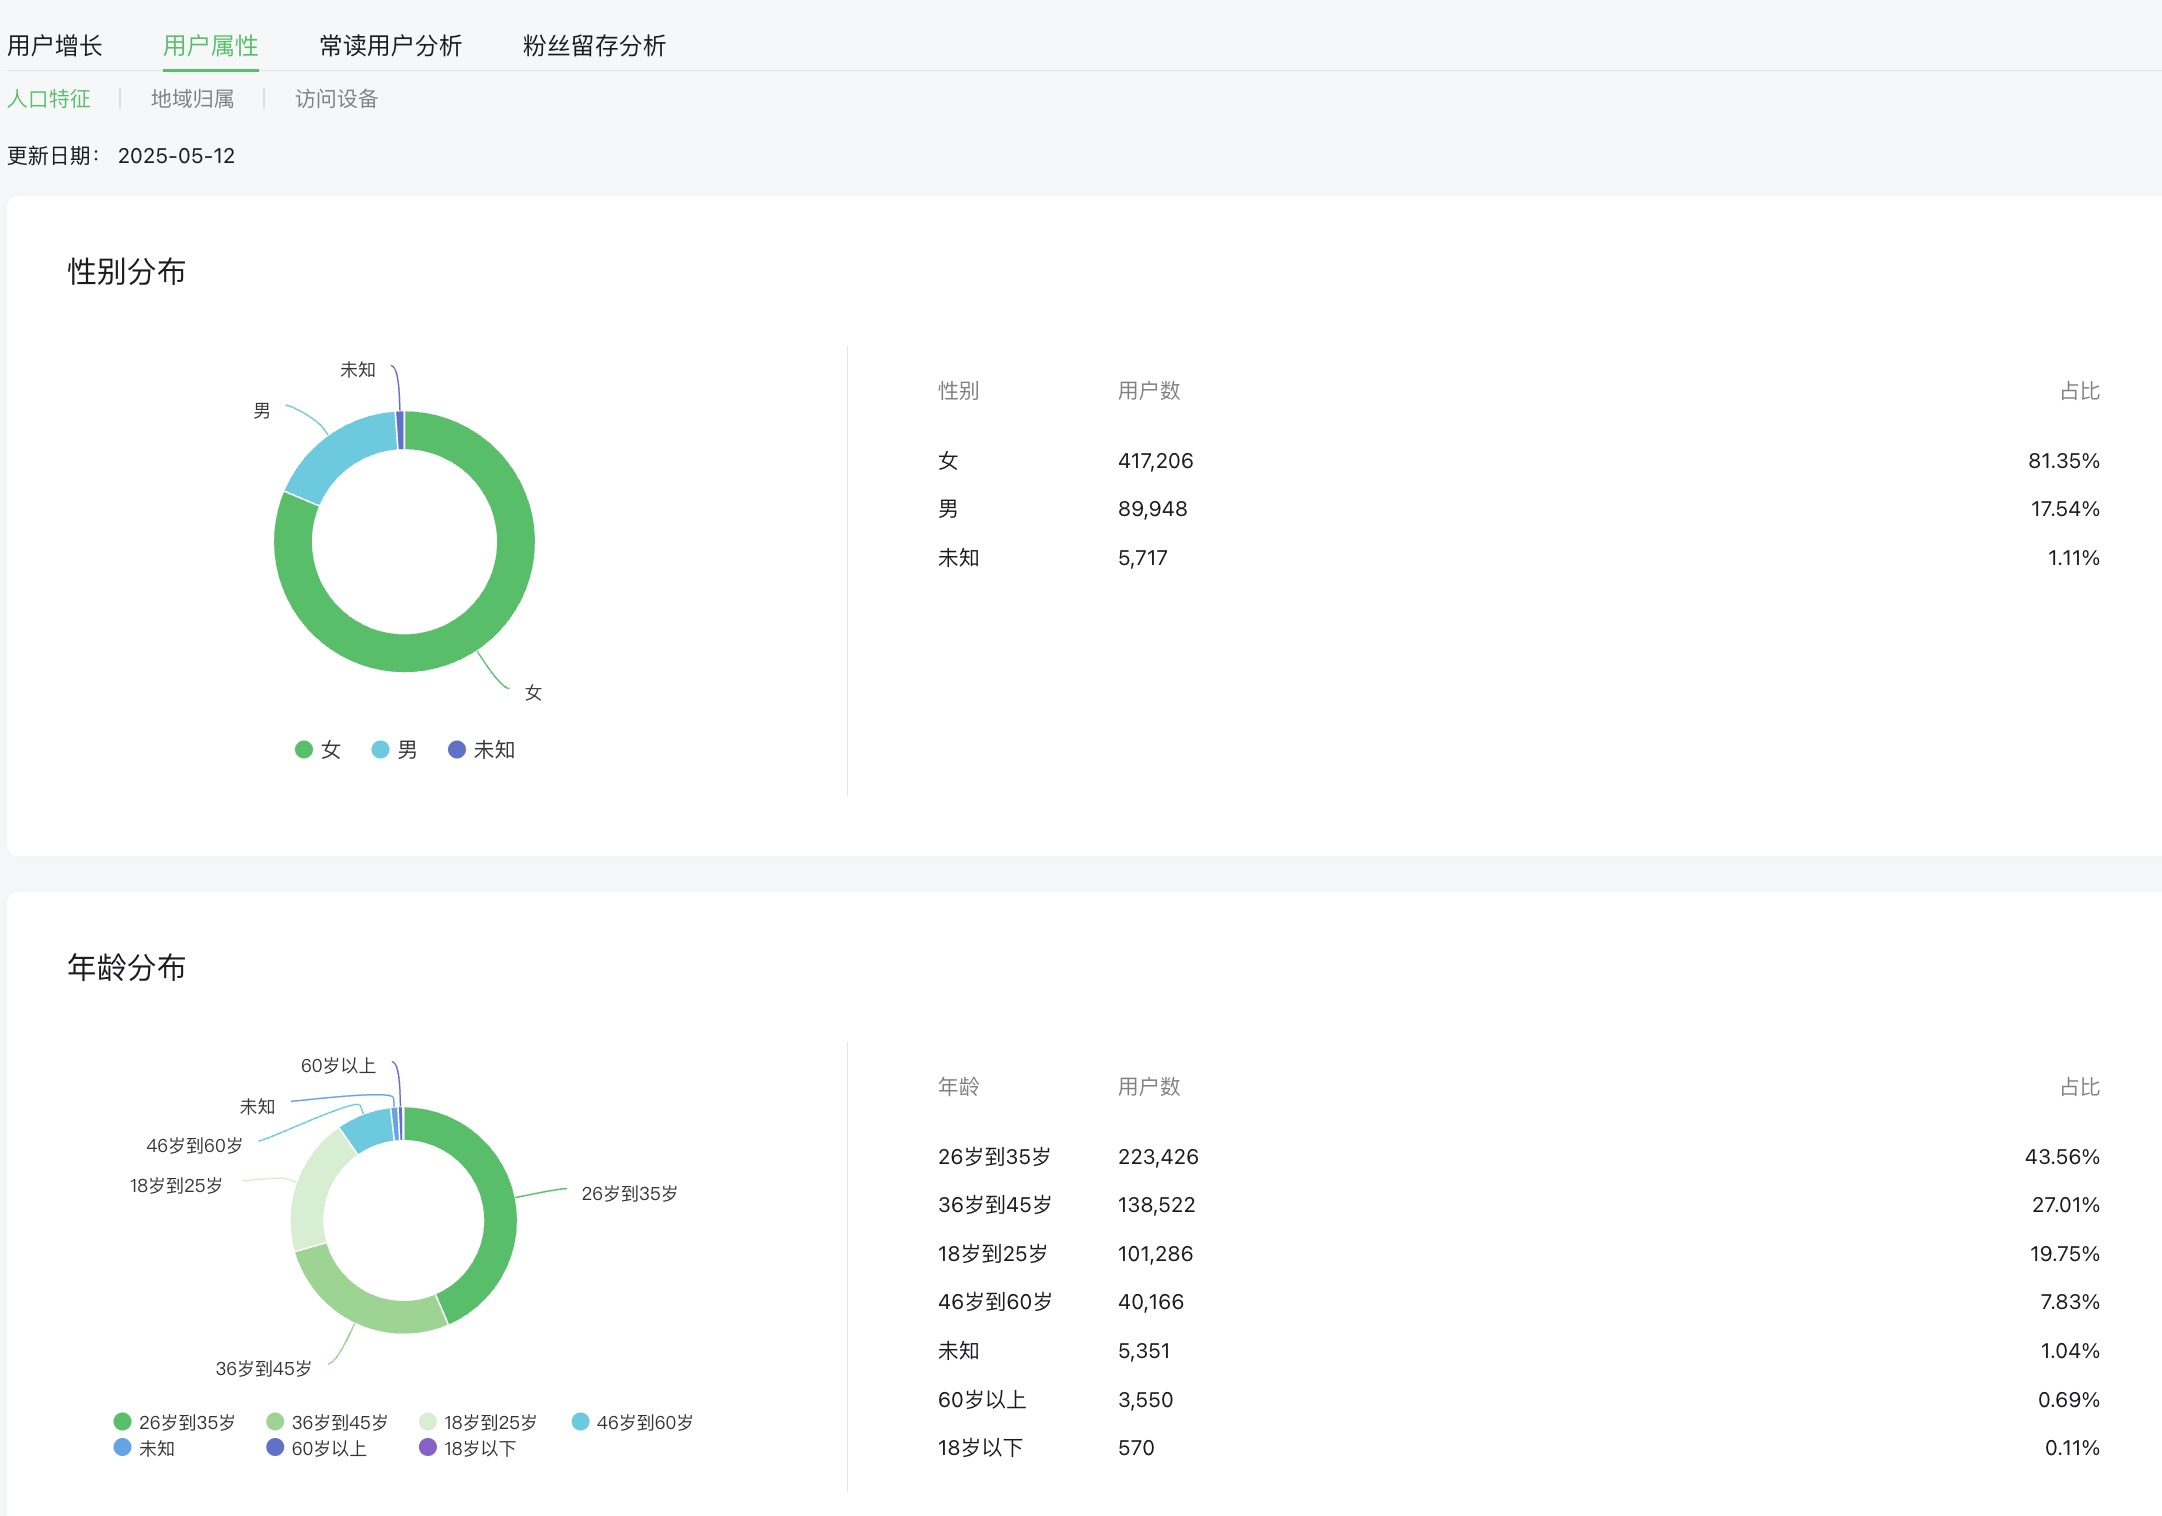Open the 粉丝留存分析 tab
Viewport: 2162px width, 1516px height.
594,46
